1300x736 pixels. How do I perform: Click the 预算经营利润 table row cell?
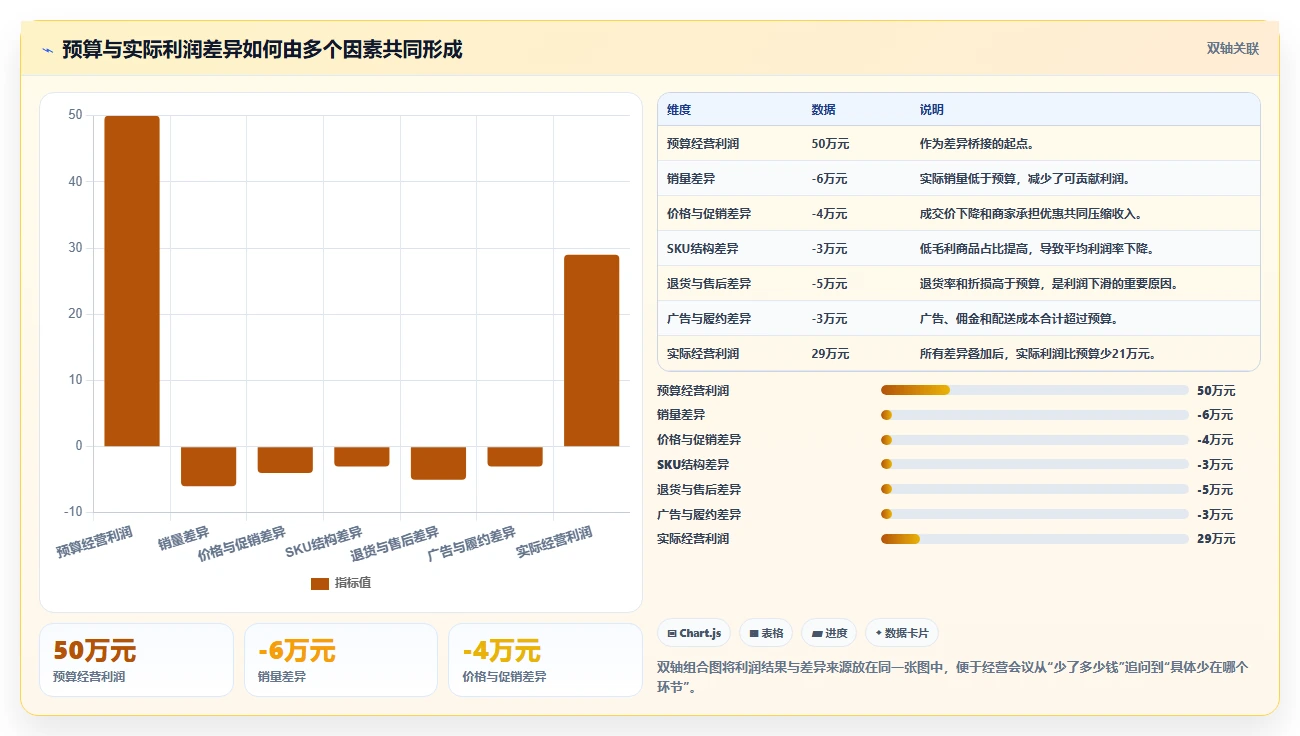click(x=703, y=144)
